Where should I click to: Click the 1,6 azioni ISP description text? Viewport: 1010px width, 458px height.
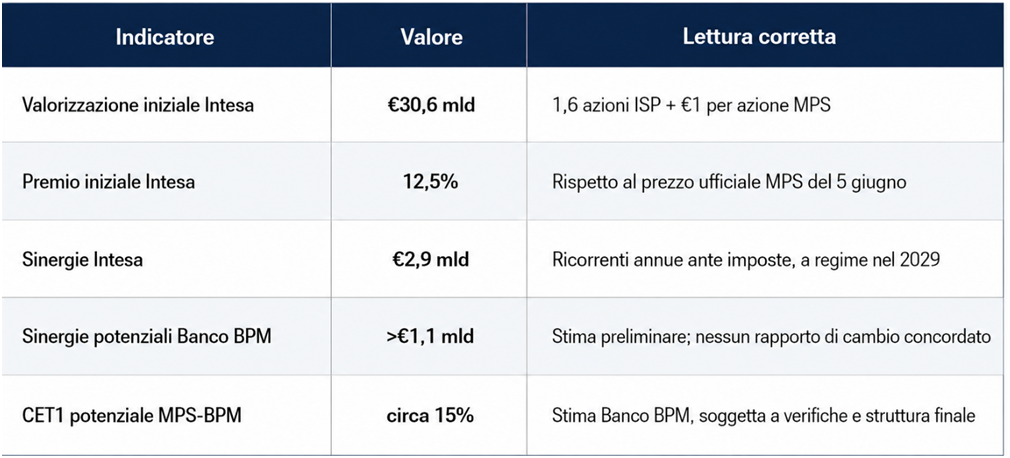(691, 105)
